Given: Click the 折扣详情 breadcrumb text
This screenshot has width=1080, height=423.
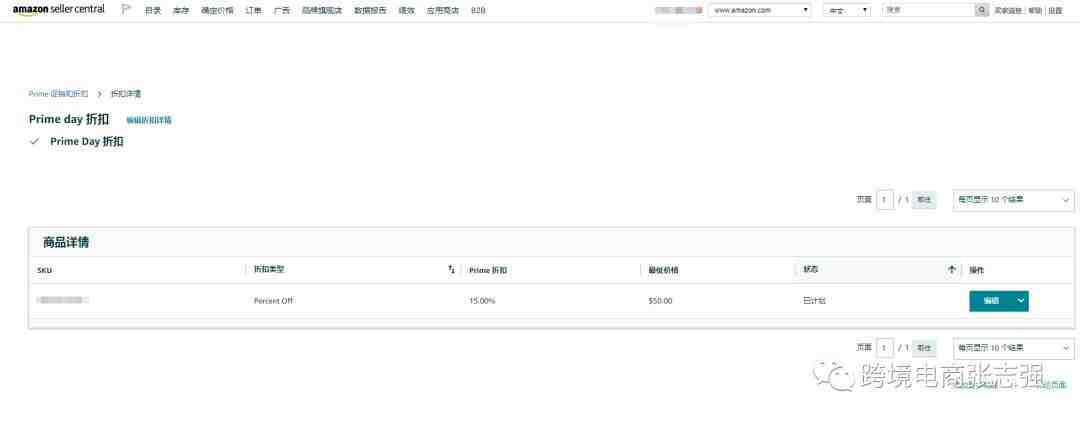Looking at the screenshot, I should 126,93.
